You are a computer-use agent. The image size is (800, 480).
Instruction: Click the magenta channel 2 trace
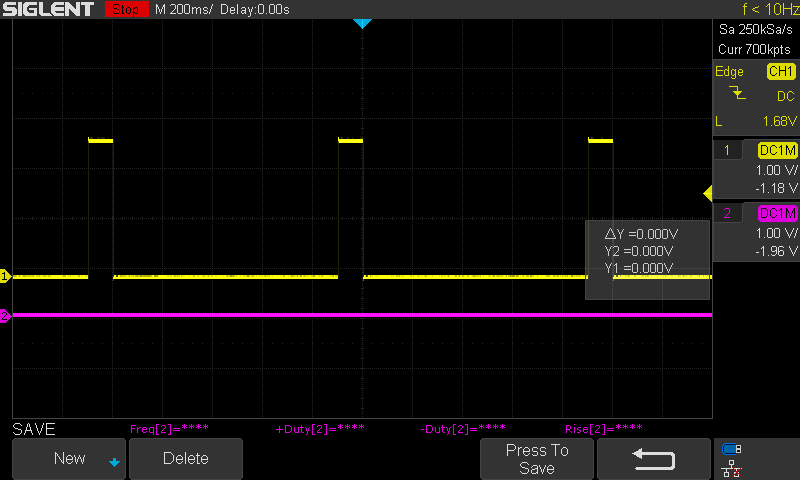tap(362, 315)
